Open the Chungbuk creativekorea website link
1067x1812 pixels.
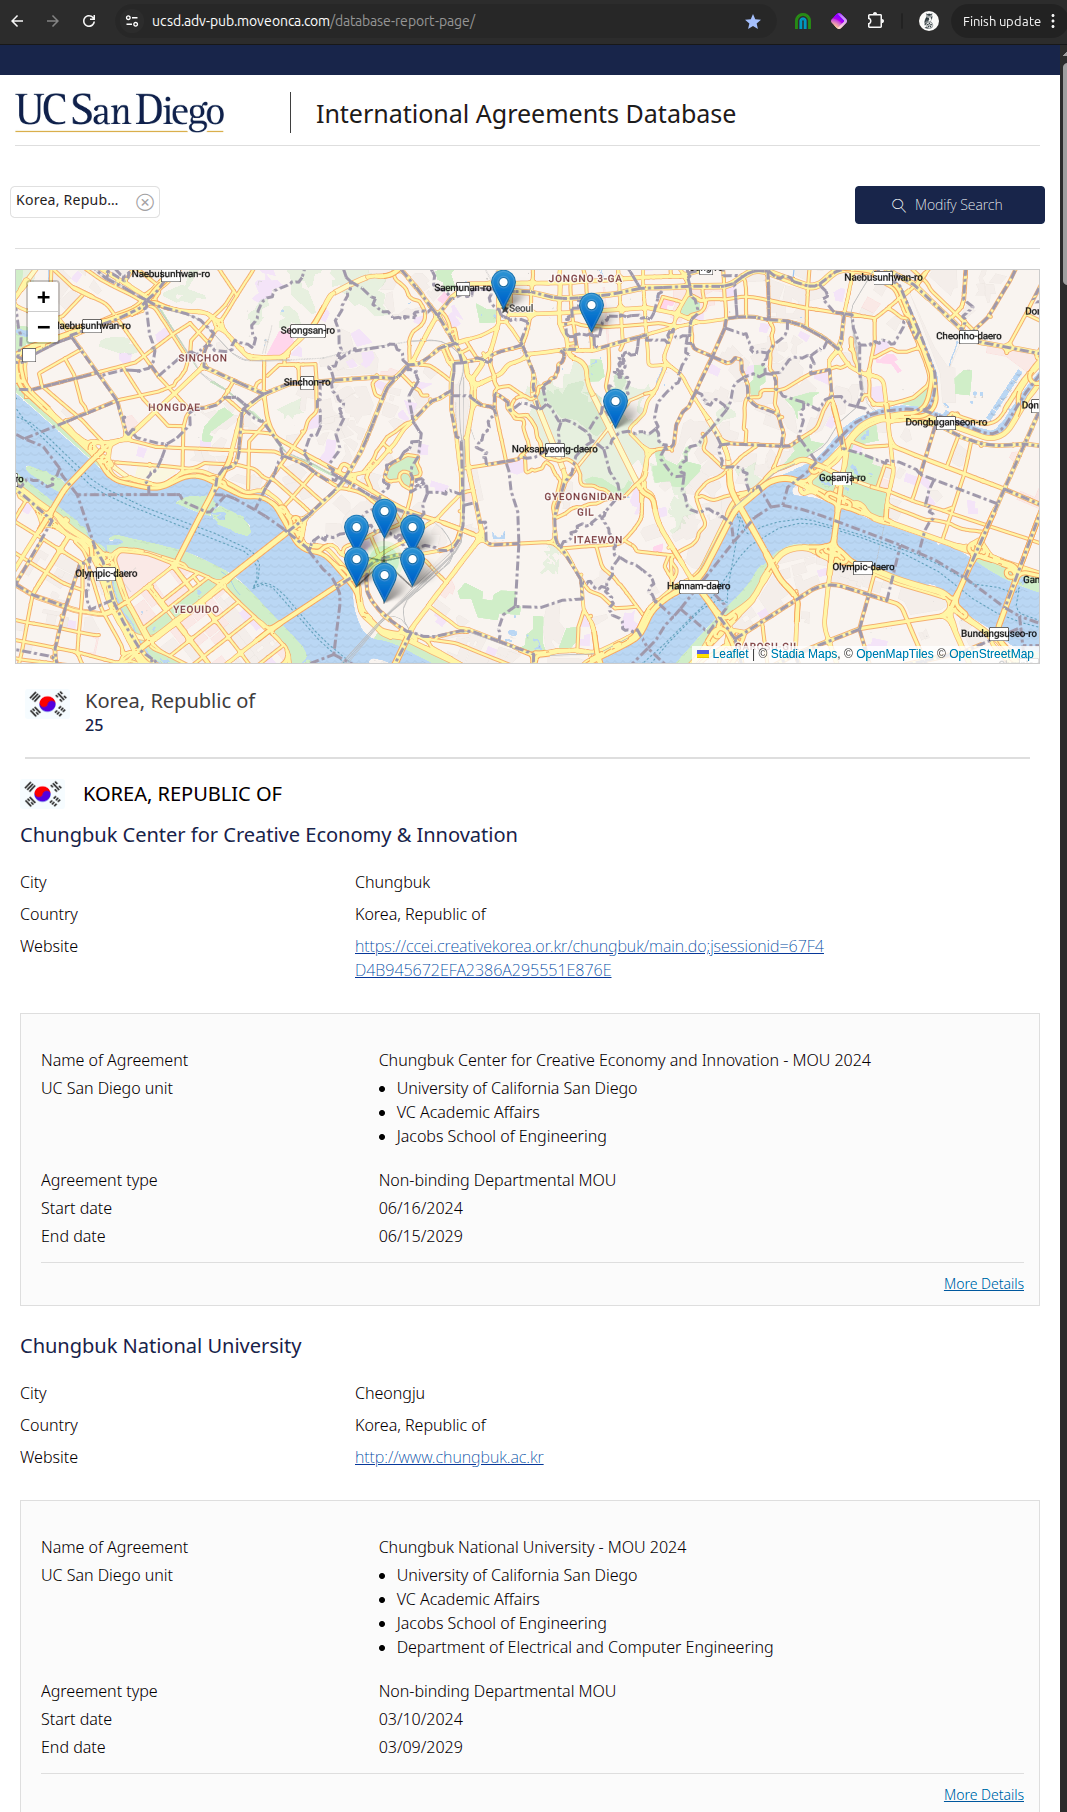589,958
